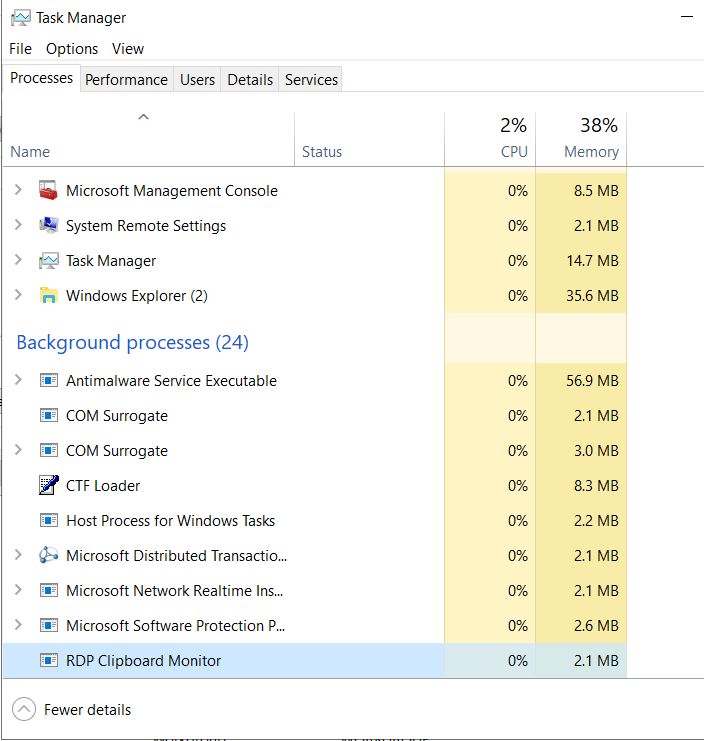Sort processes by the CPU column

pos(490,139)
